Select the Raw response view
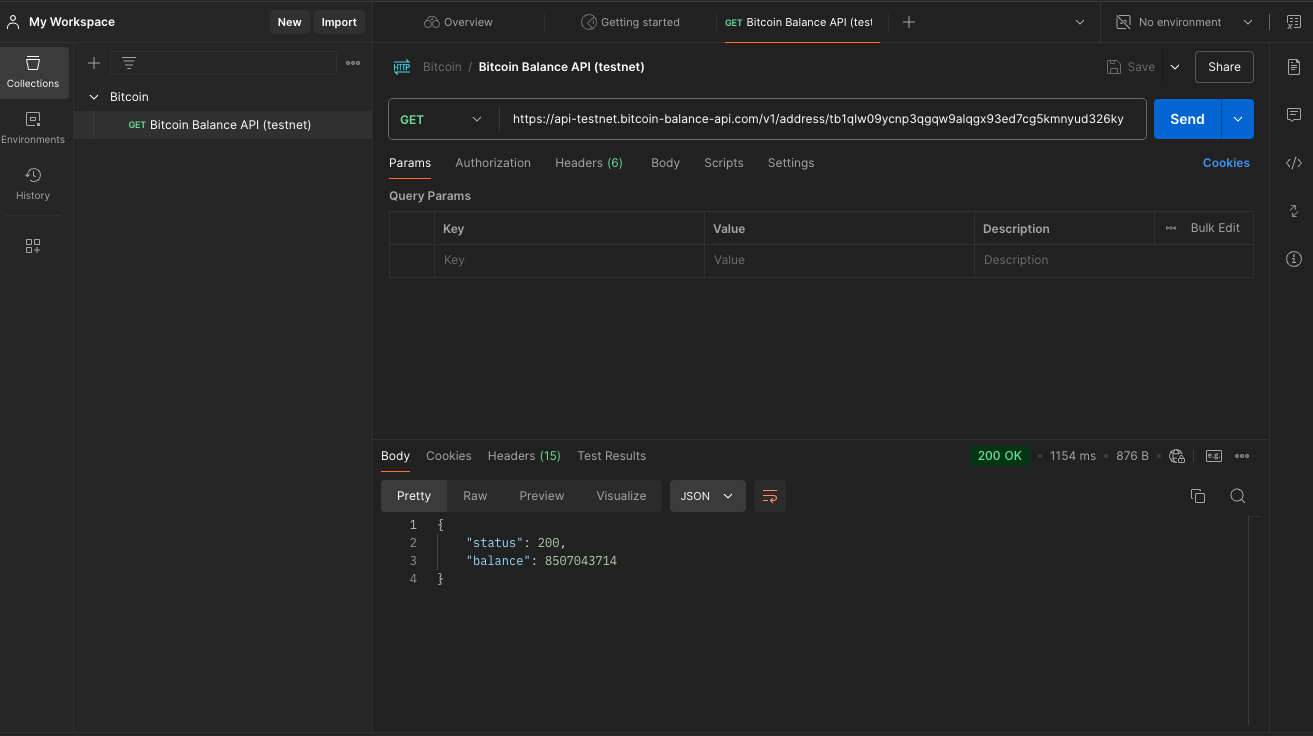 coord(475,496)
